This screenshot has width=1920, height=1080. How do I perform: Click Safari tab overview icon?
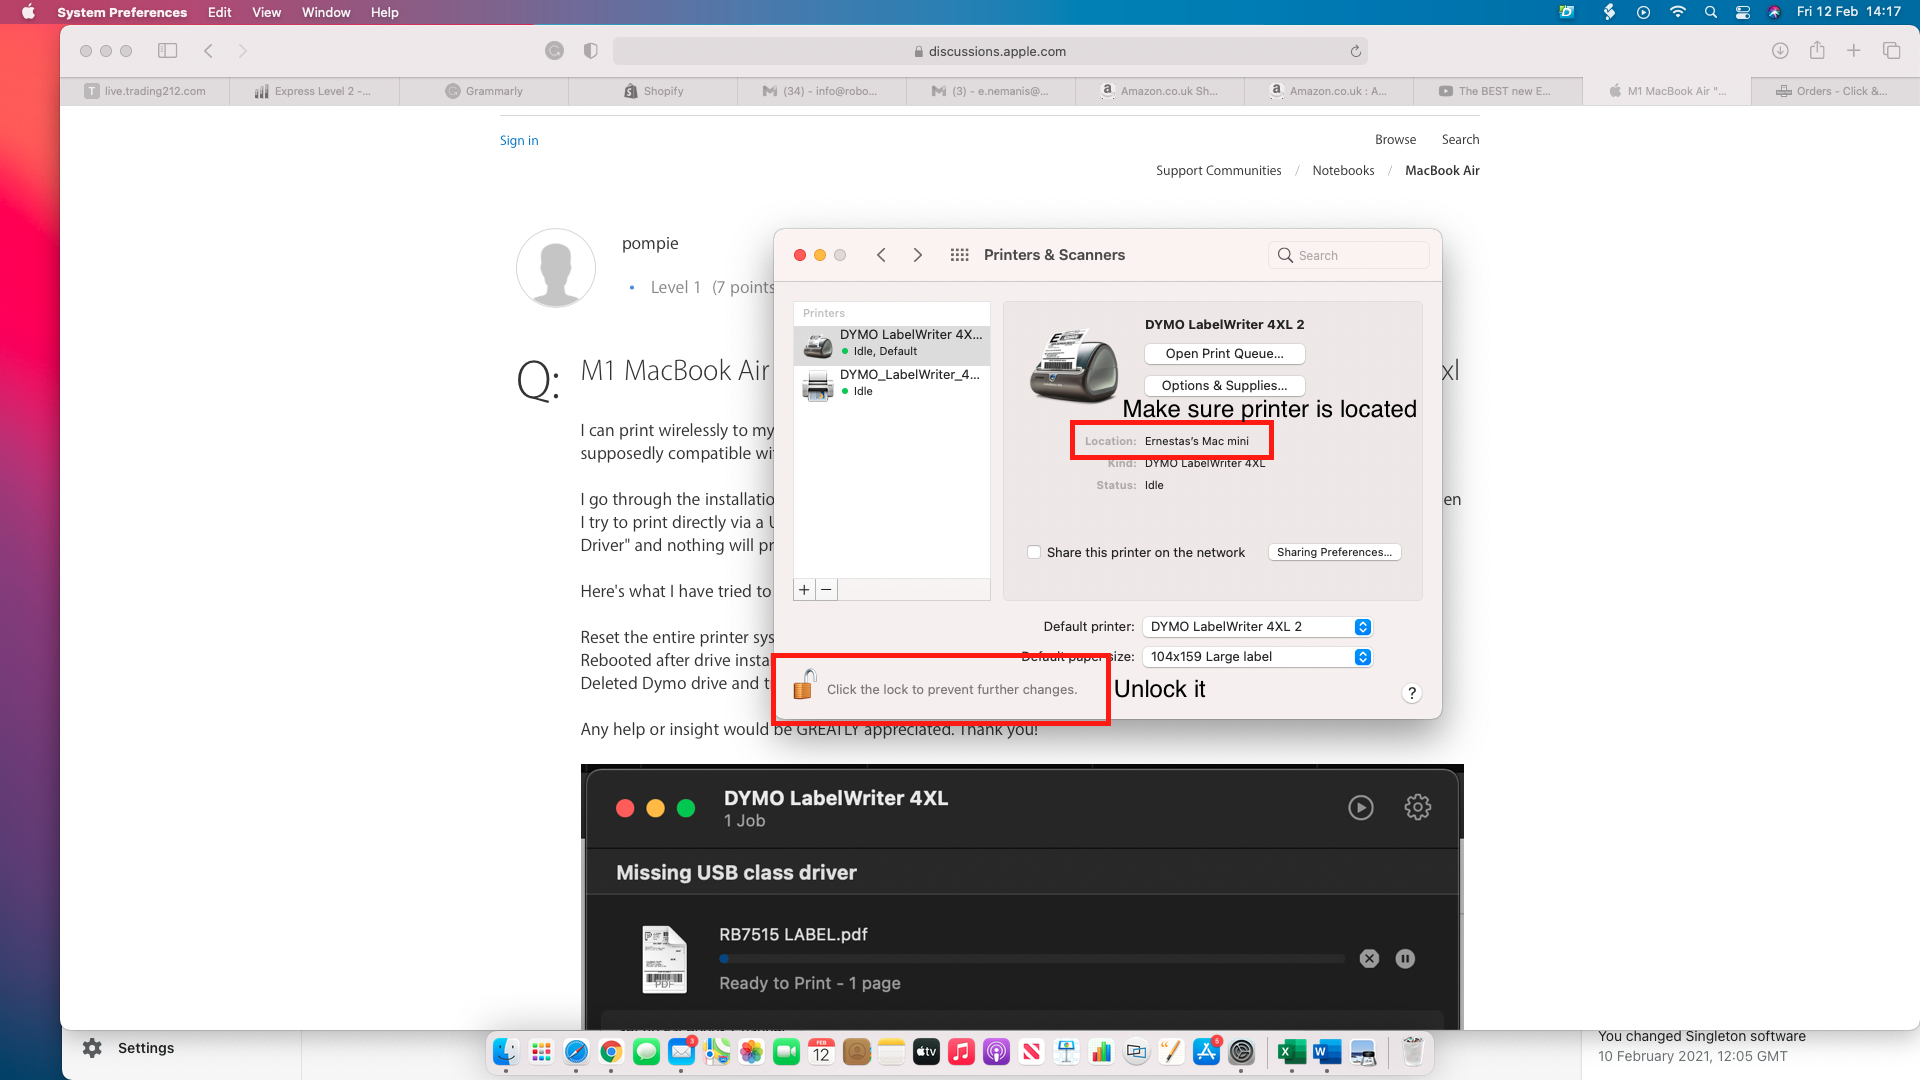click(x=1891, y=51)
